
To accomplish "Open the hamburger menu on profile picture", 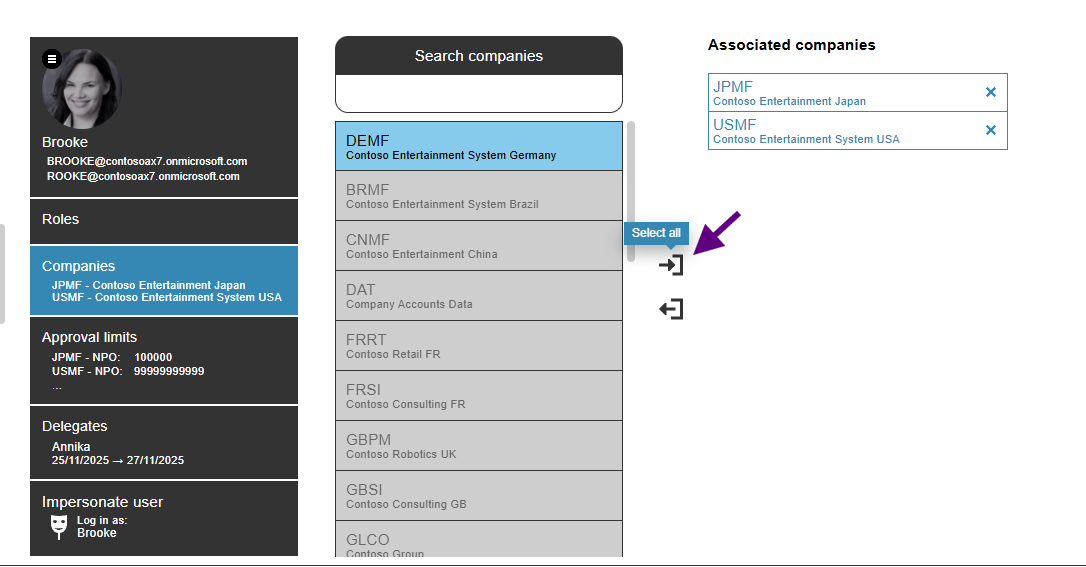I will 52,59.
